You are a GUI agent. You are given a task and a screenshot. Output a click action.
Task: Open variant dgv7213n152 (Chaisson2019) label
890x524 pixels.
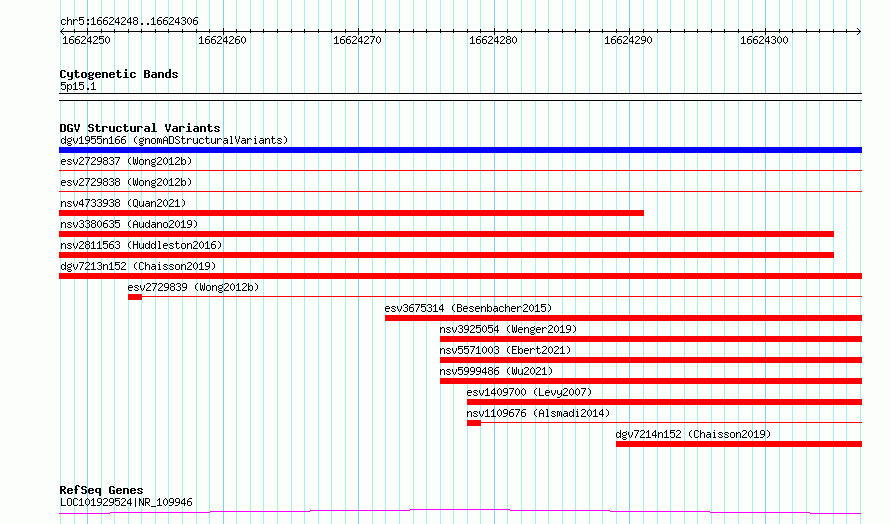pyautogui.click(x=138, y=266)
